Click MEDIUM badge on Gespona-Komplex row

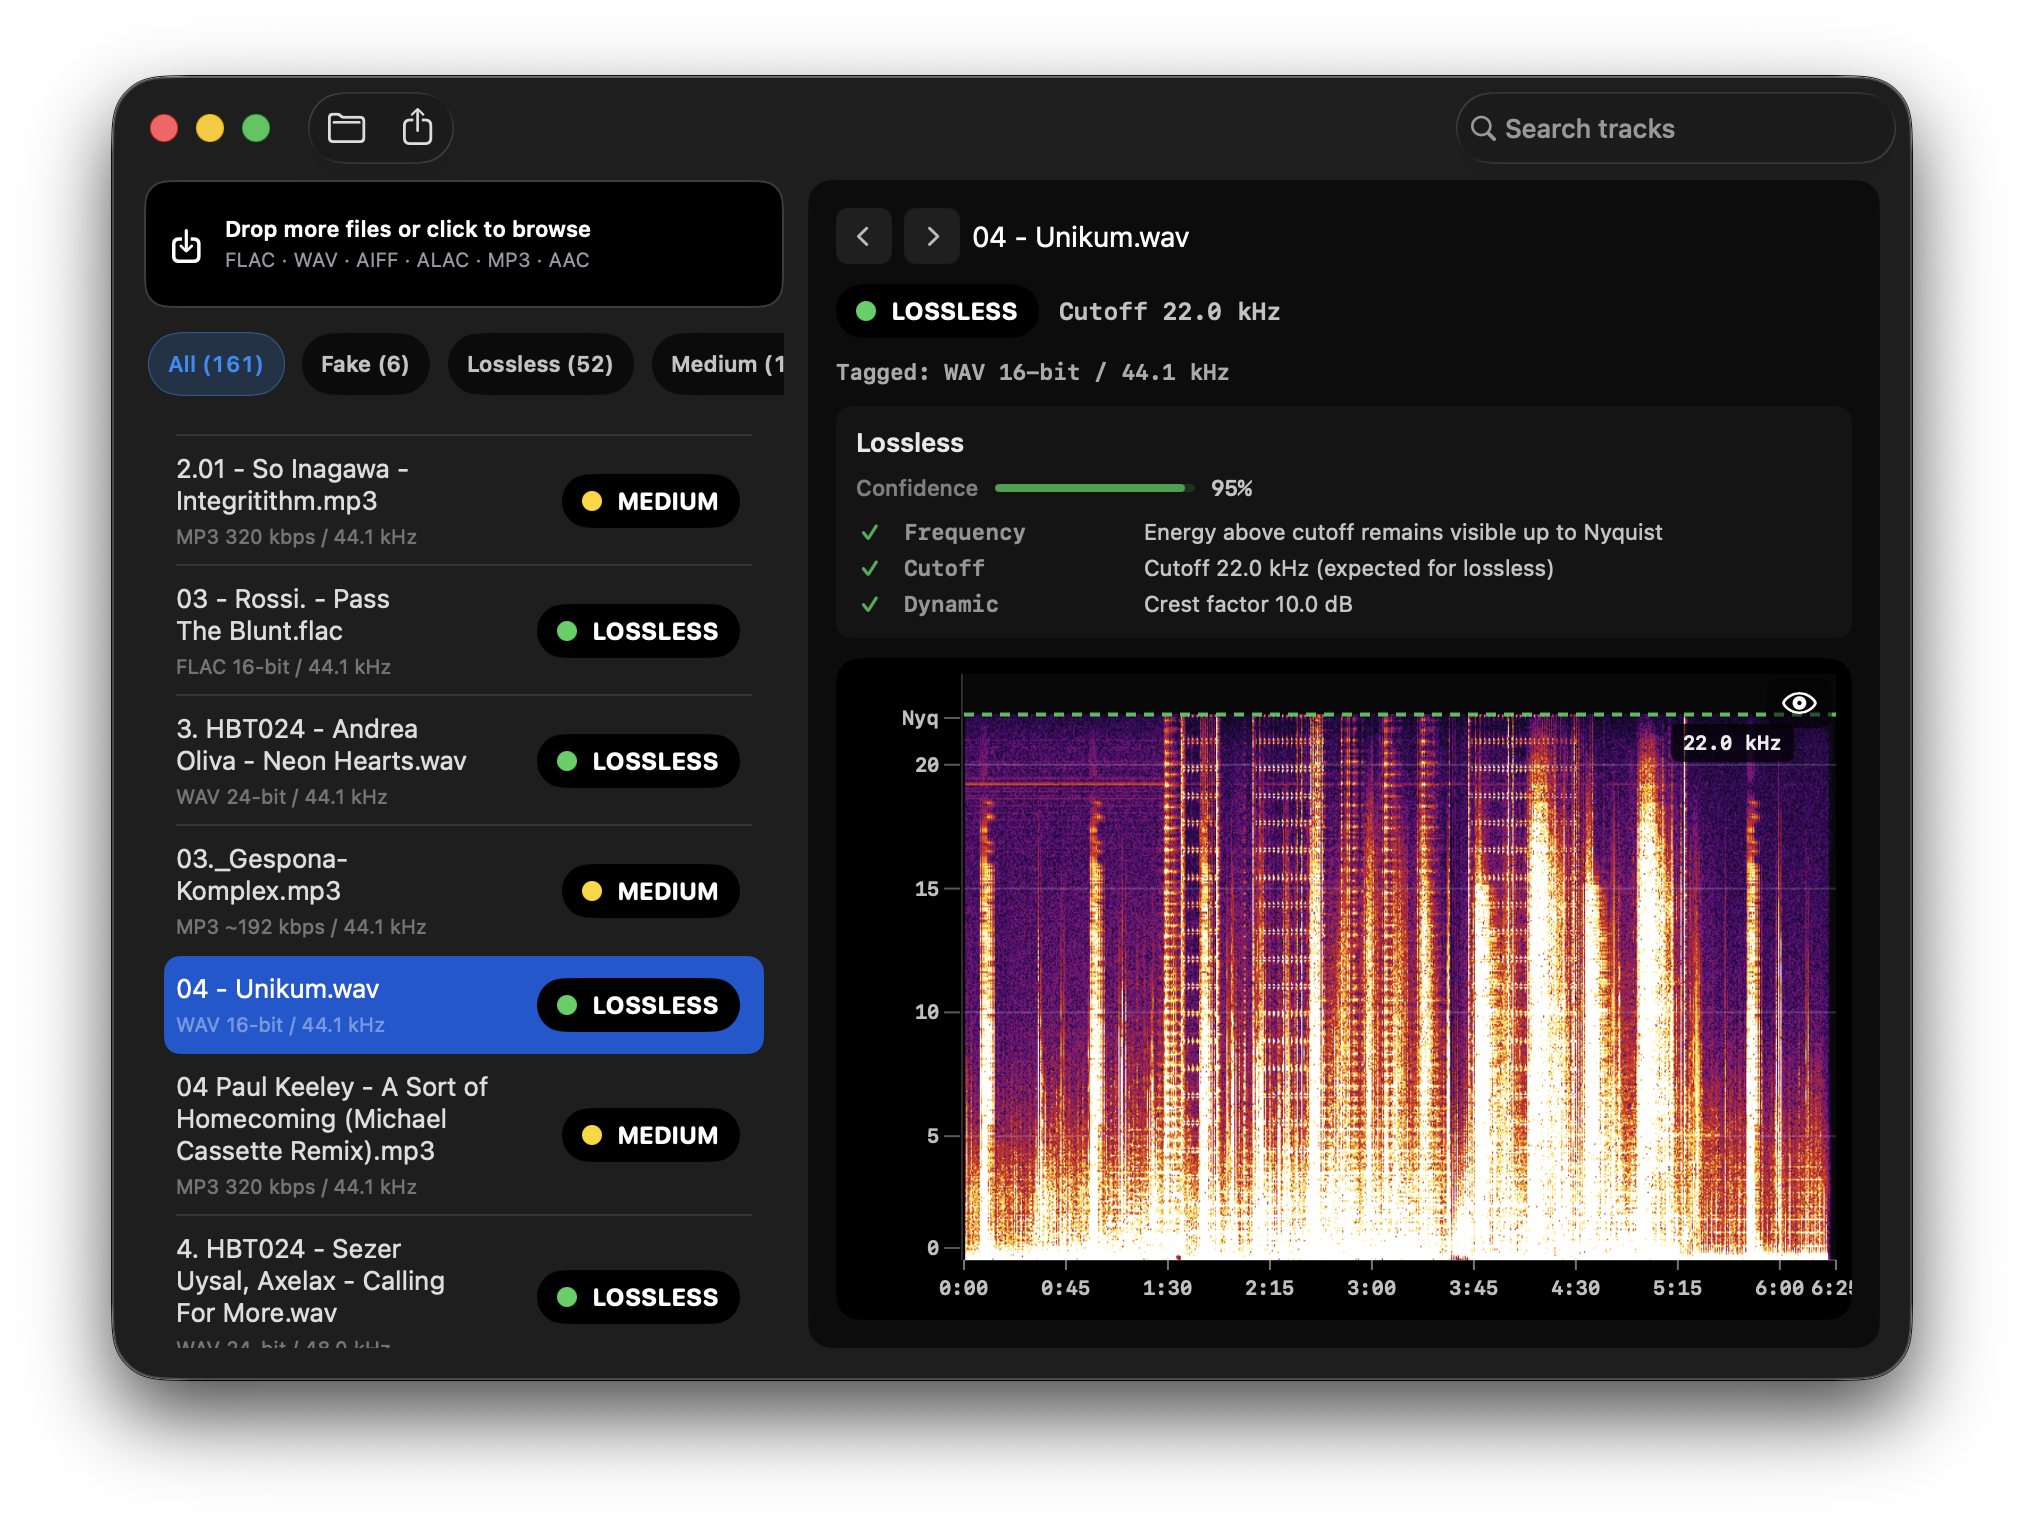click(x=650, y=891)
